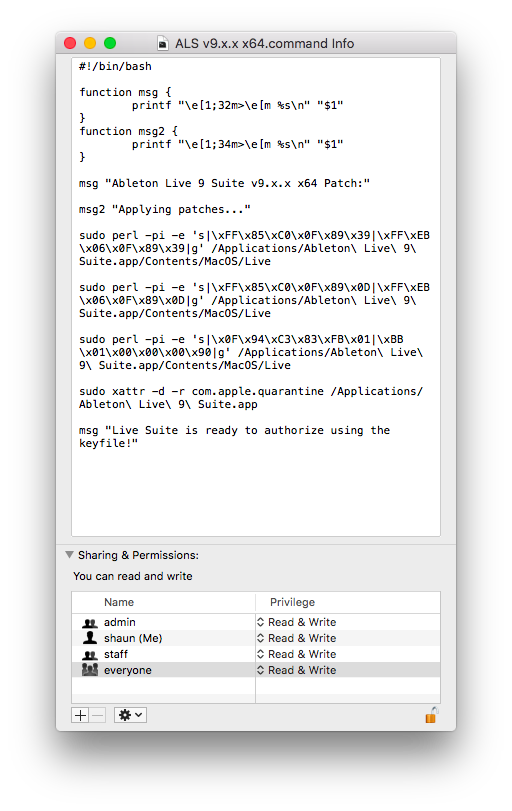Select the admin row in the permissions list
This screenshot has width=512, height=811.
(256, 622)
